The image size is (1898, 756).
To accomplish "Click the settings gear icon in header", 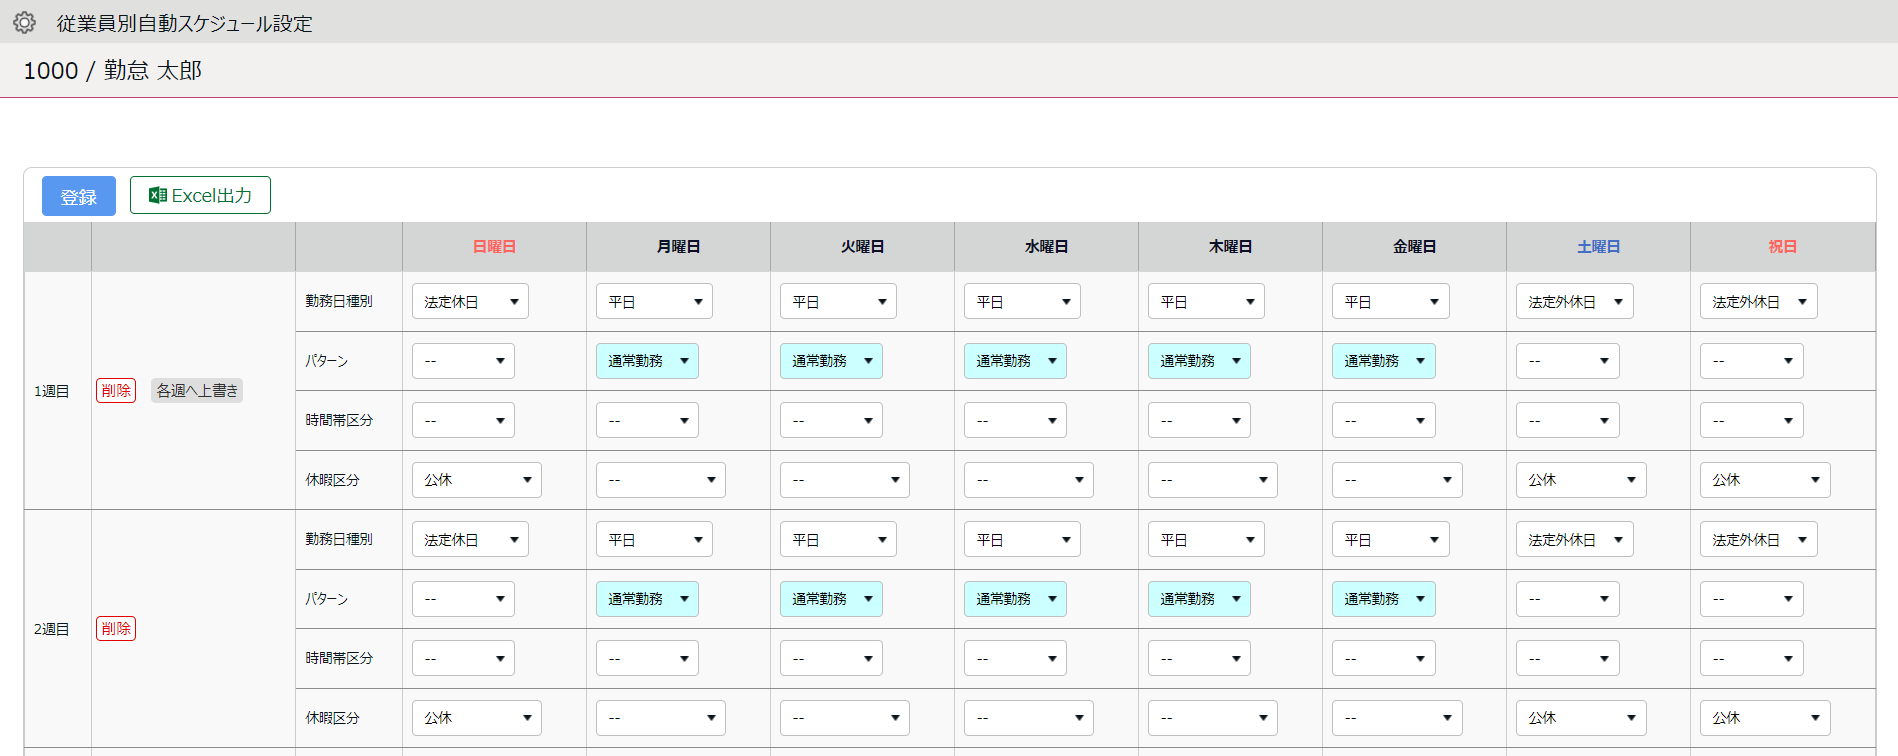I will pyautogui.click(x=24, y=22).
